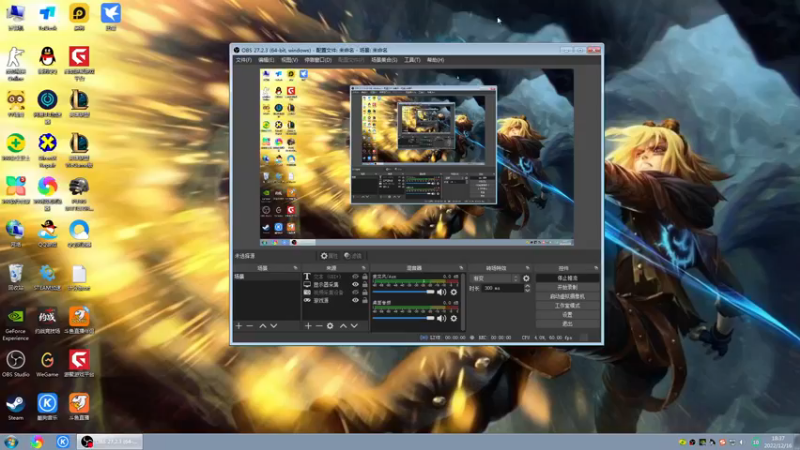Screen dimensions: 800x450
Task: Select the Counter-Strike Online desktop icon
Action: coord(15,64)
